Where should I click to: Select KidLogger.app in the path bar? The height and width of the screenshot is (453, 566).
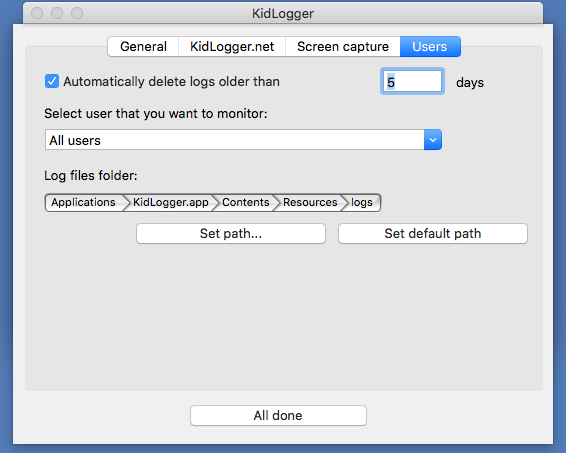click(x=171, y=202)
